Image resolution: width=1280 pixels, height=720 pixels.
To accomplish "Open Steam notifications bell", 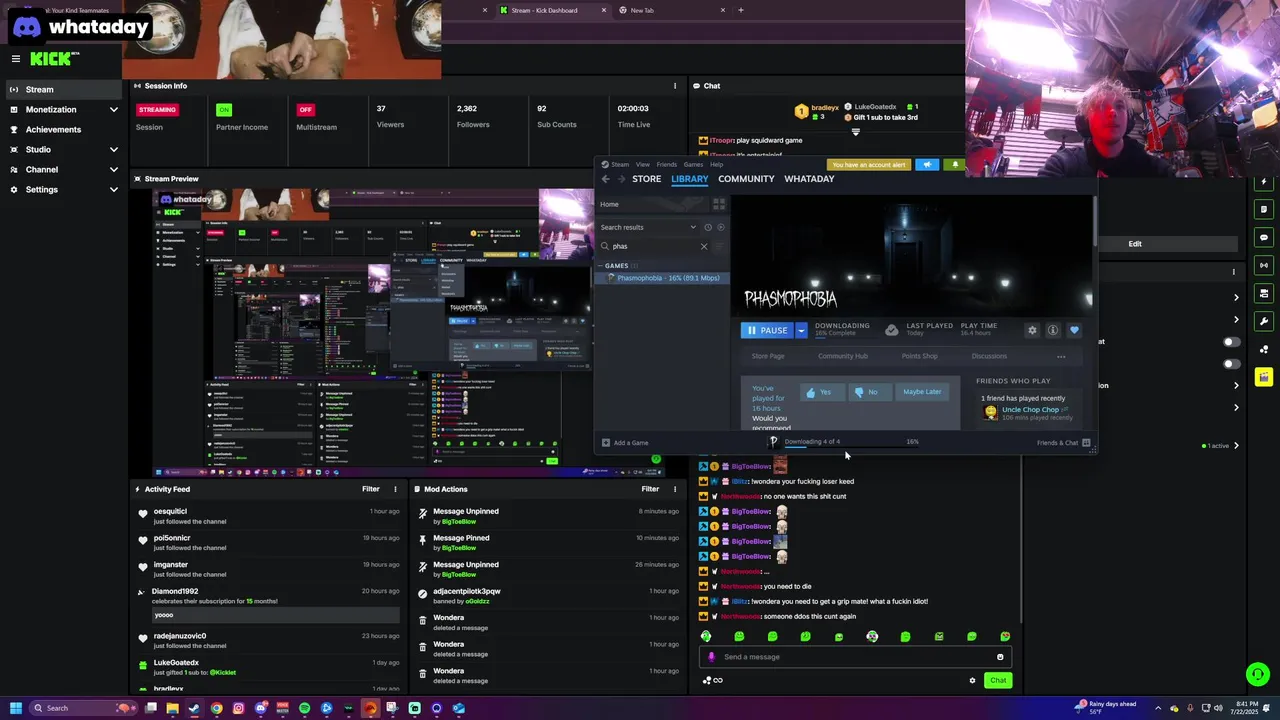I will 954,165.
